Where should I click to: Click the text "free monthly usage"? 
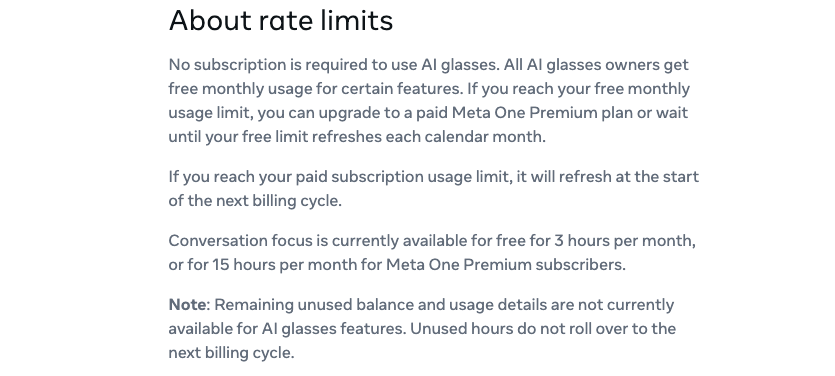pos(240,89)
